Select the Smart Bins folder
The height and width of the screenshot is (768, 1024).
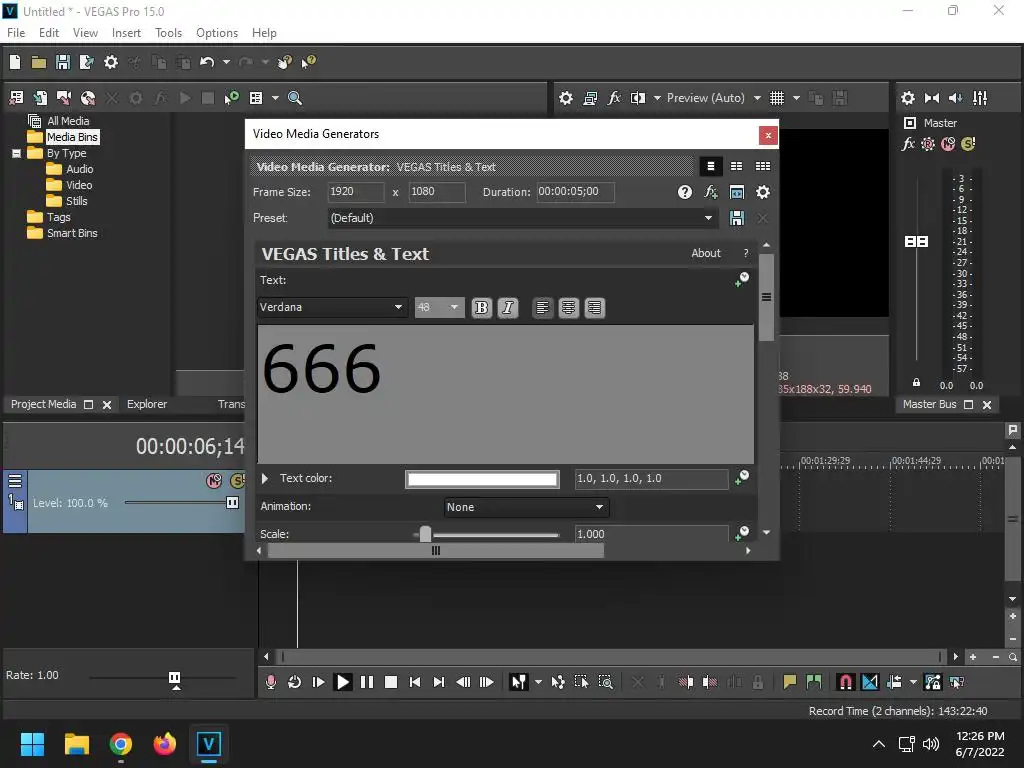tap(72, 233)
